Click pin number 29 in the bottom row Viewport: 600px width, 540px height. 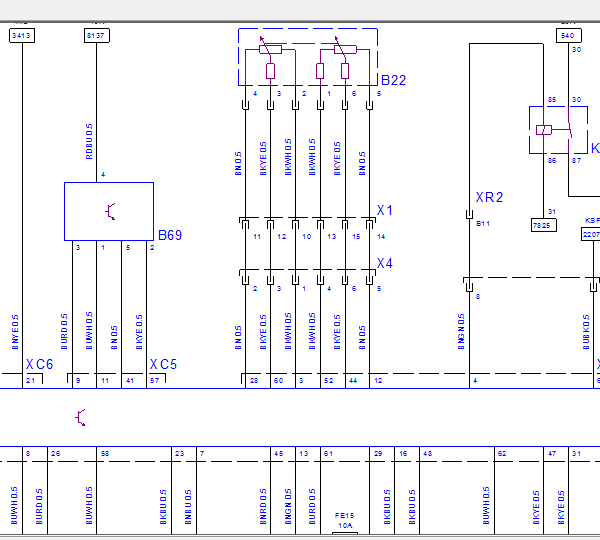click(x=378, y=454)
